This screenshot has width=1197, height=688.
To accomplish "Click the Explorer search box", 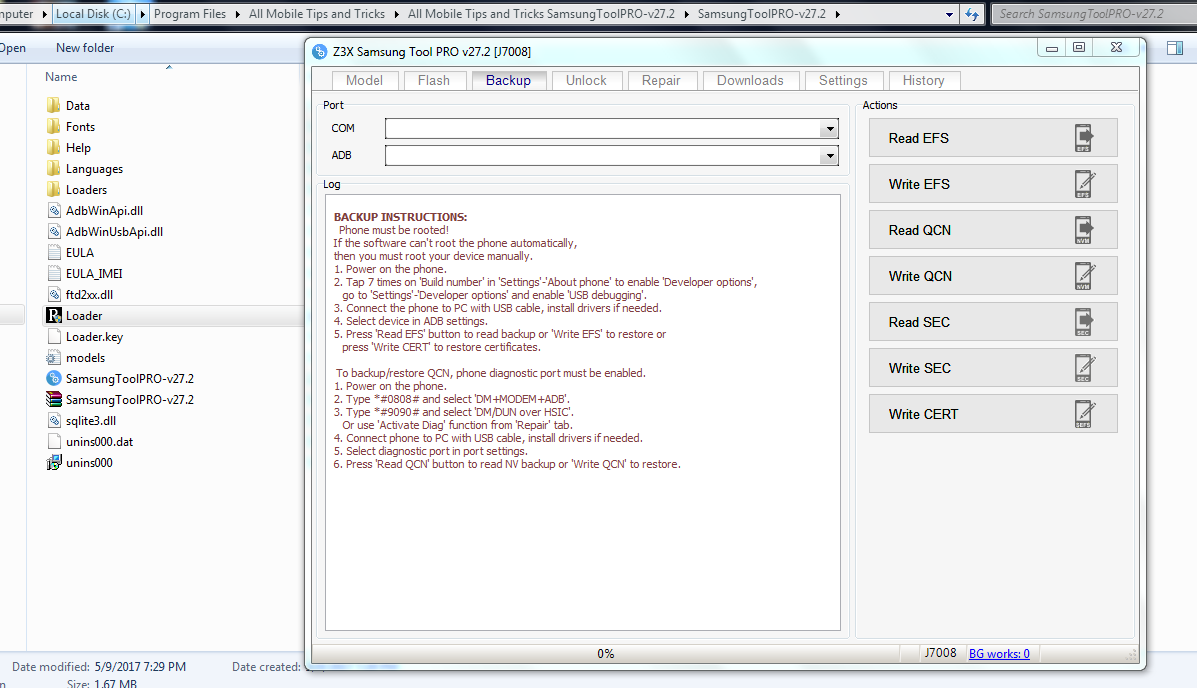I will coord(1093,14).
